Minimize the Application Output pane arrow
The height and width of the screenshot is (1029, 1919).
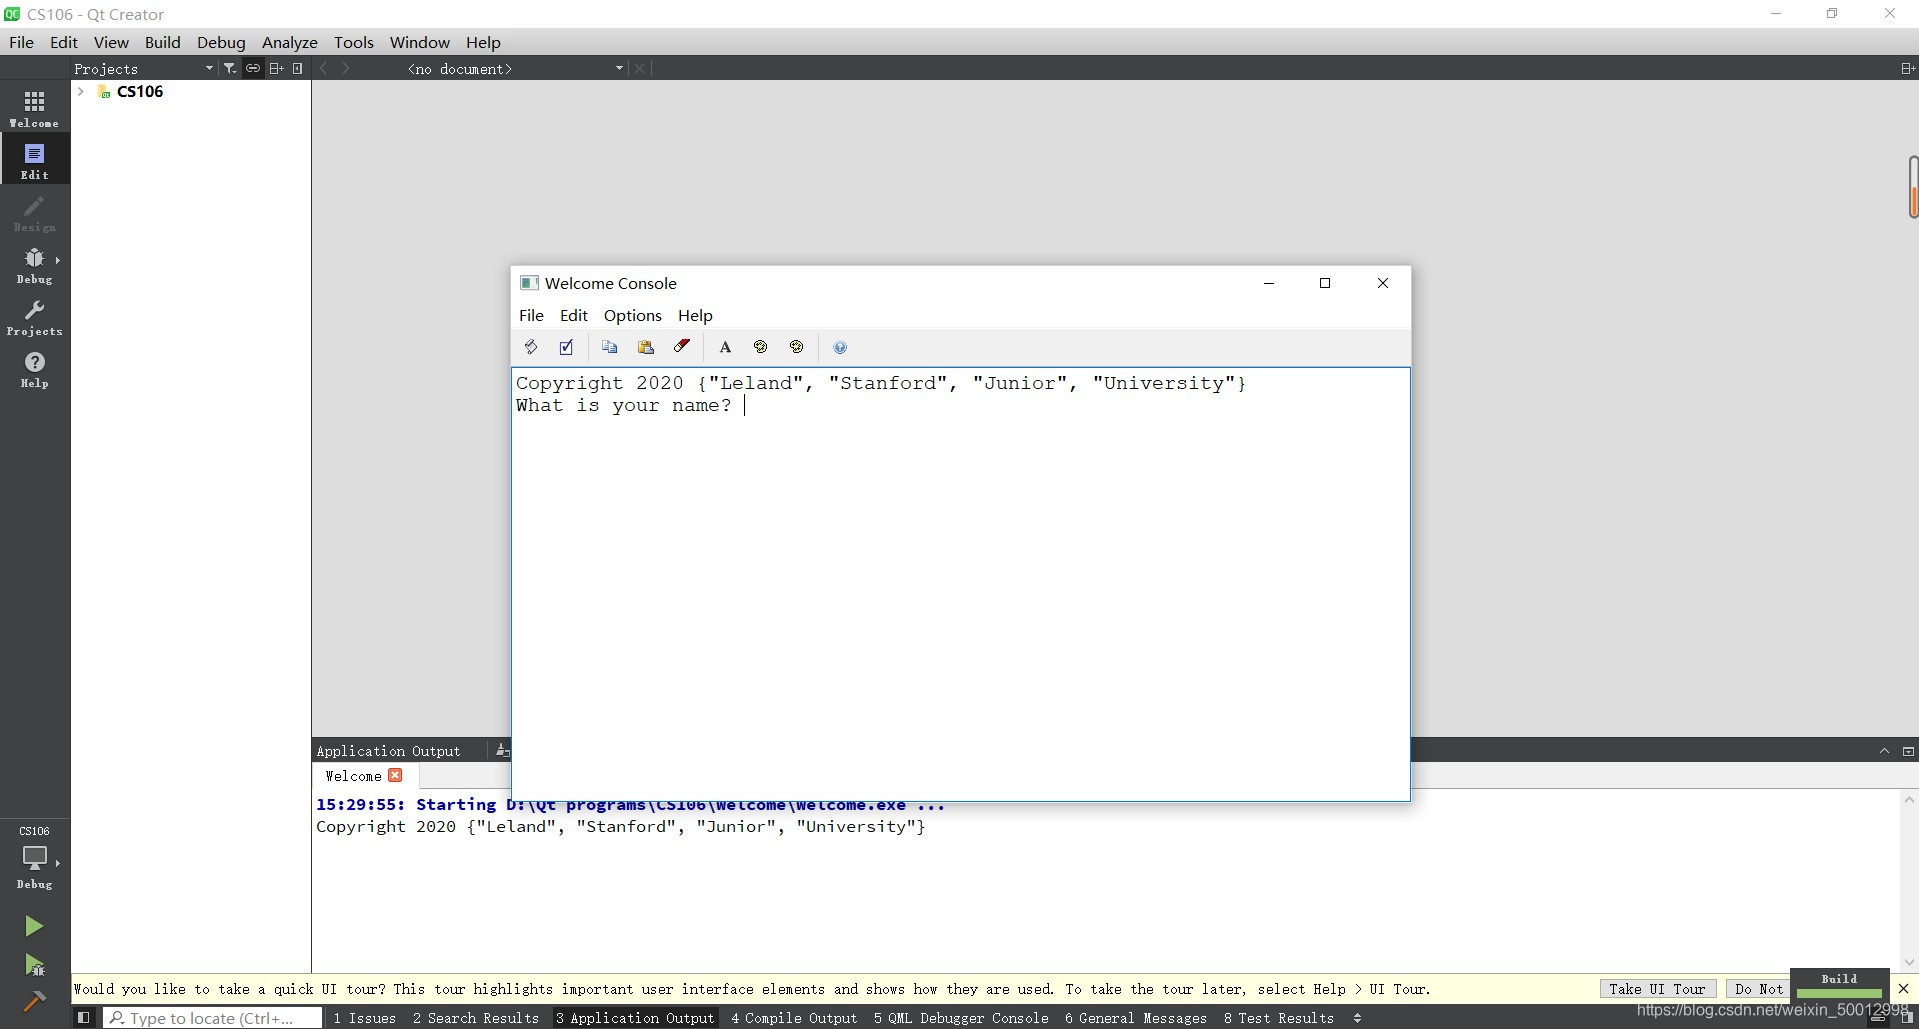[1884, 750]
